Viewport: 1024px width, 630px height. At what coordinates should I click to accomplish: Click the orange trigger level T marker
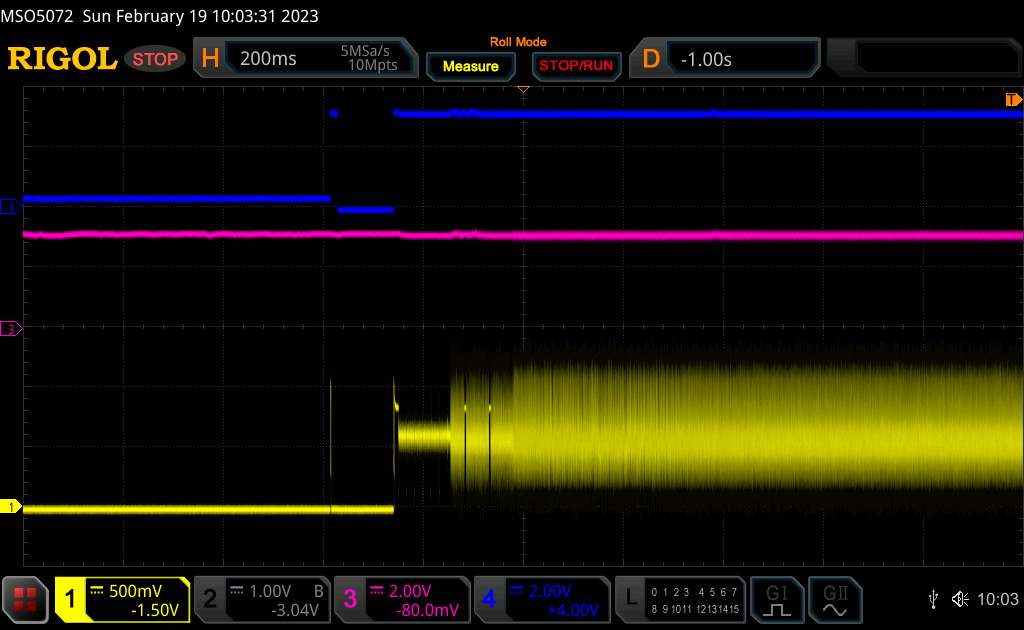pyautogui.click(x=1013, y=99)
